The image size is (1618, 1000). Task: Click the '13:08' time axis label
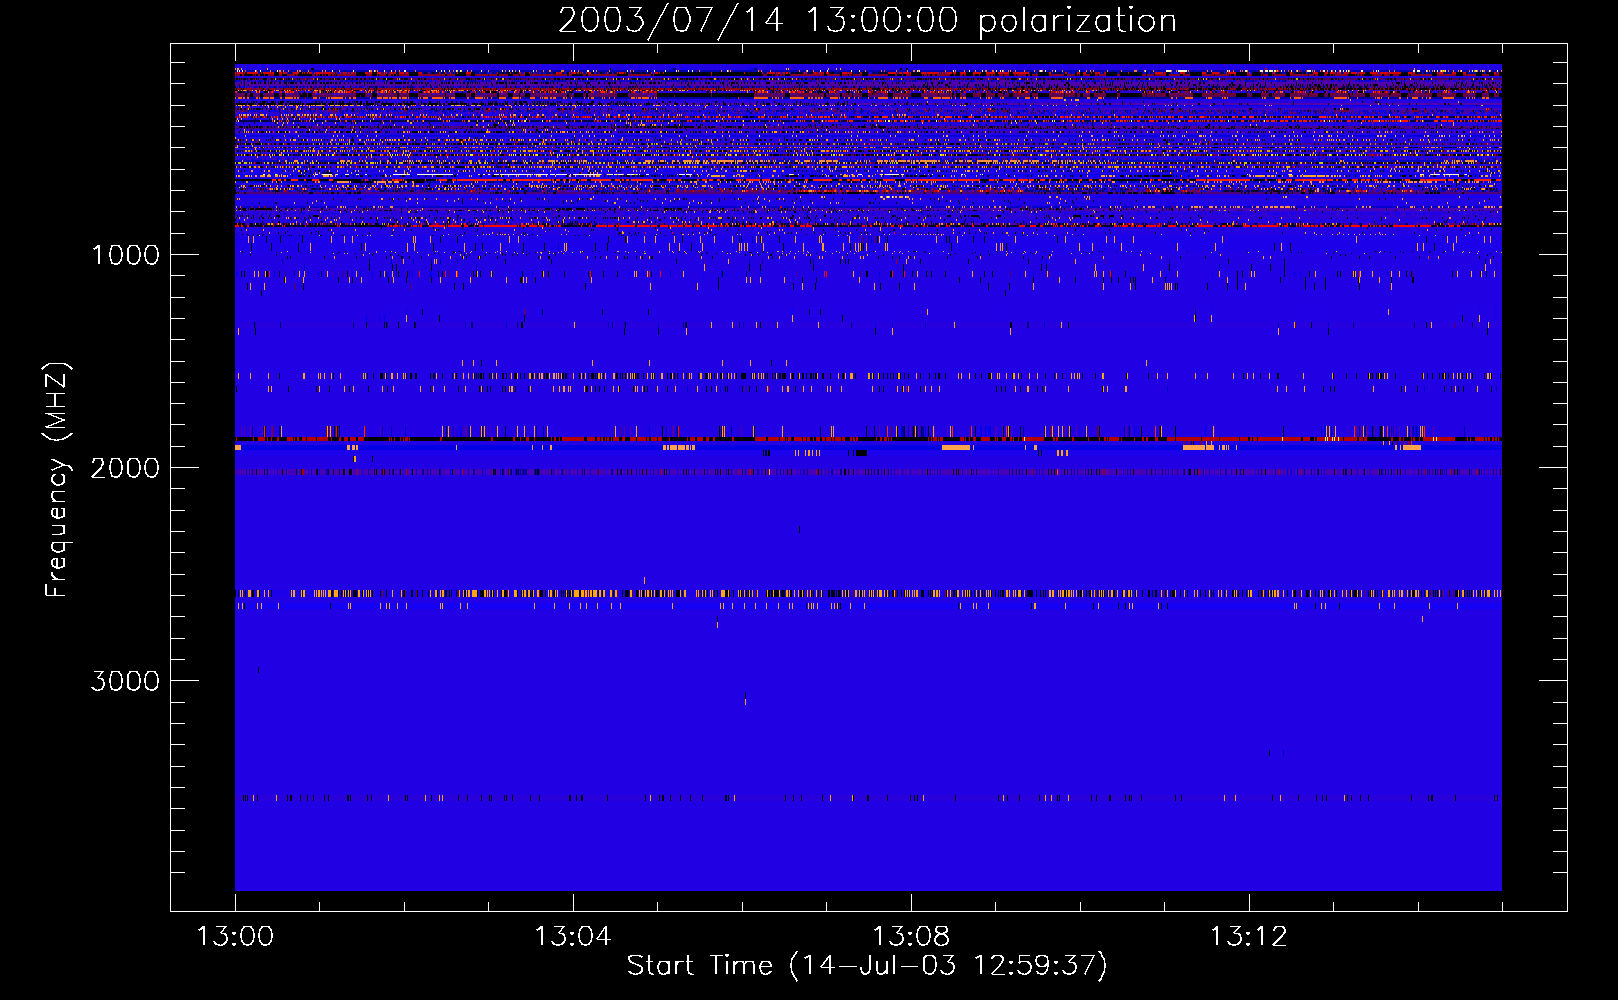tap(911, 937)
